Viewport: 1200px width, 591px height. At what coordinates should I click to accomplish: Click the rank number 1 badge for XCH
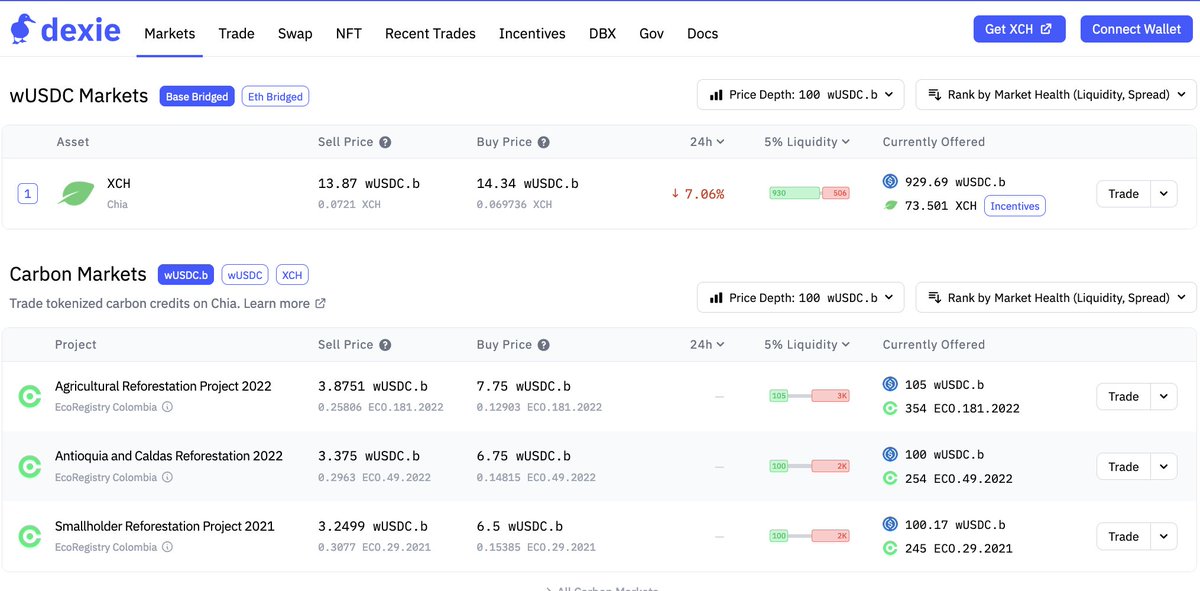pyautogui.click(x=28, y=194)
